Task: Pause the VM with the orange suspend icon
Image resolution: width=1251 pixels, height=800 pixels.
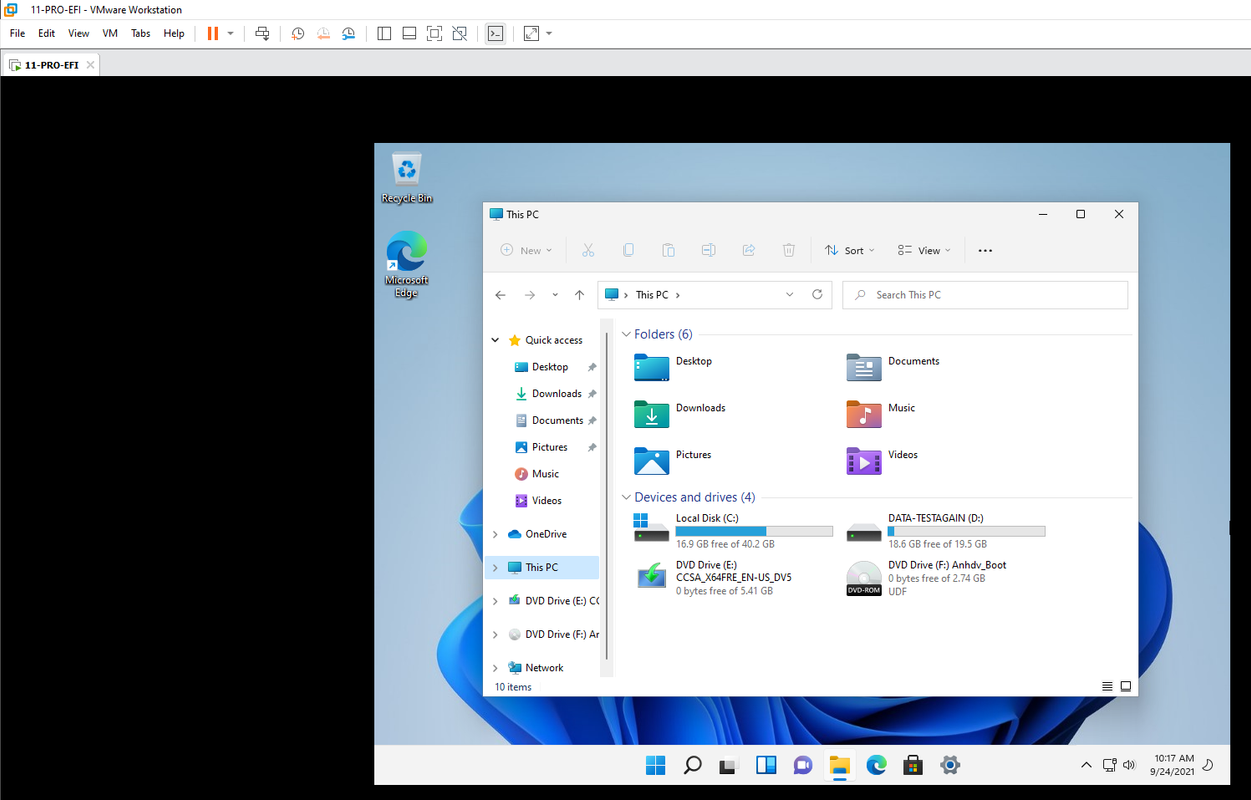Action: click(212, 33)
